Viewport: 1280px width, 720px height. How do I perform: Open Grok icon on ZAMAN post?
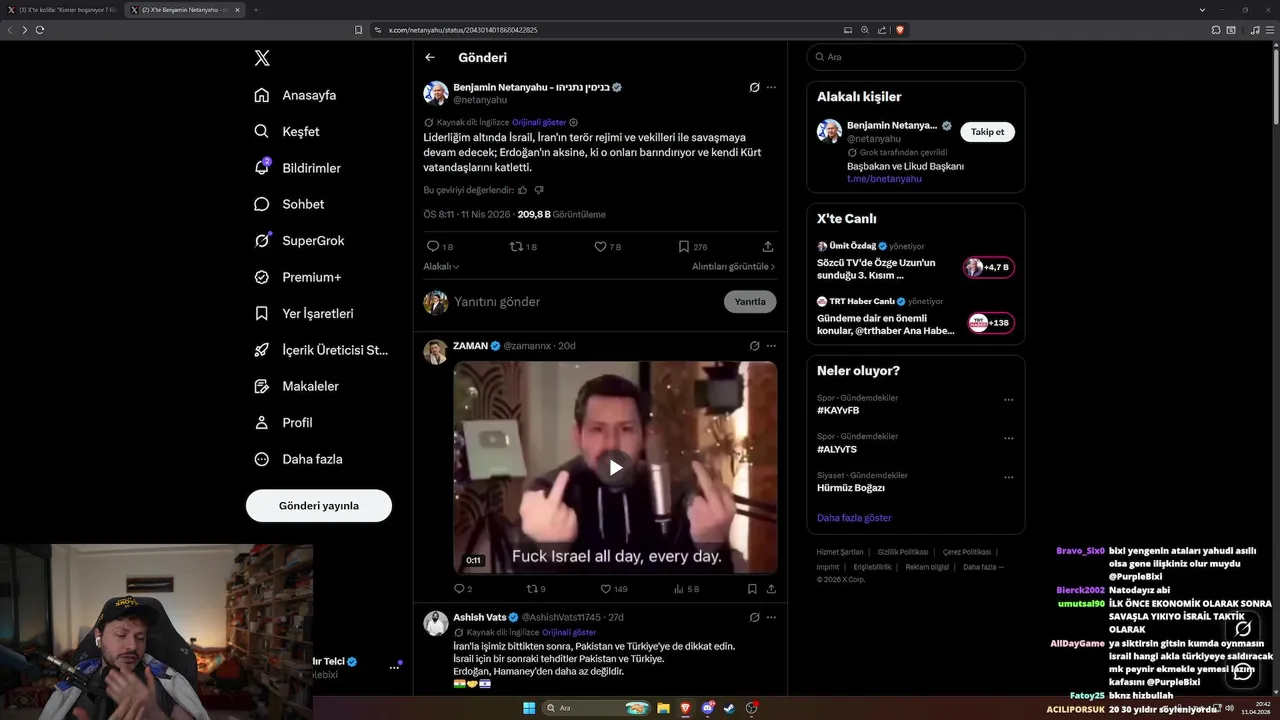point(755,345)
